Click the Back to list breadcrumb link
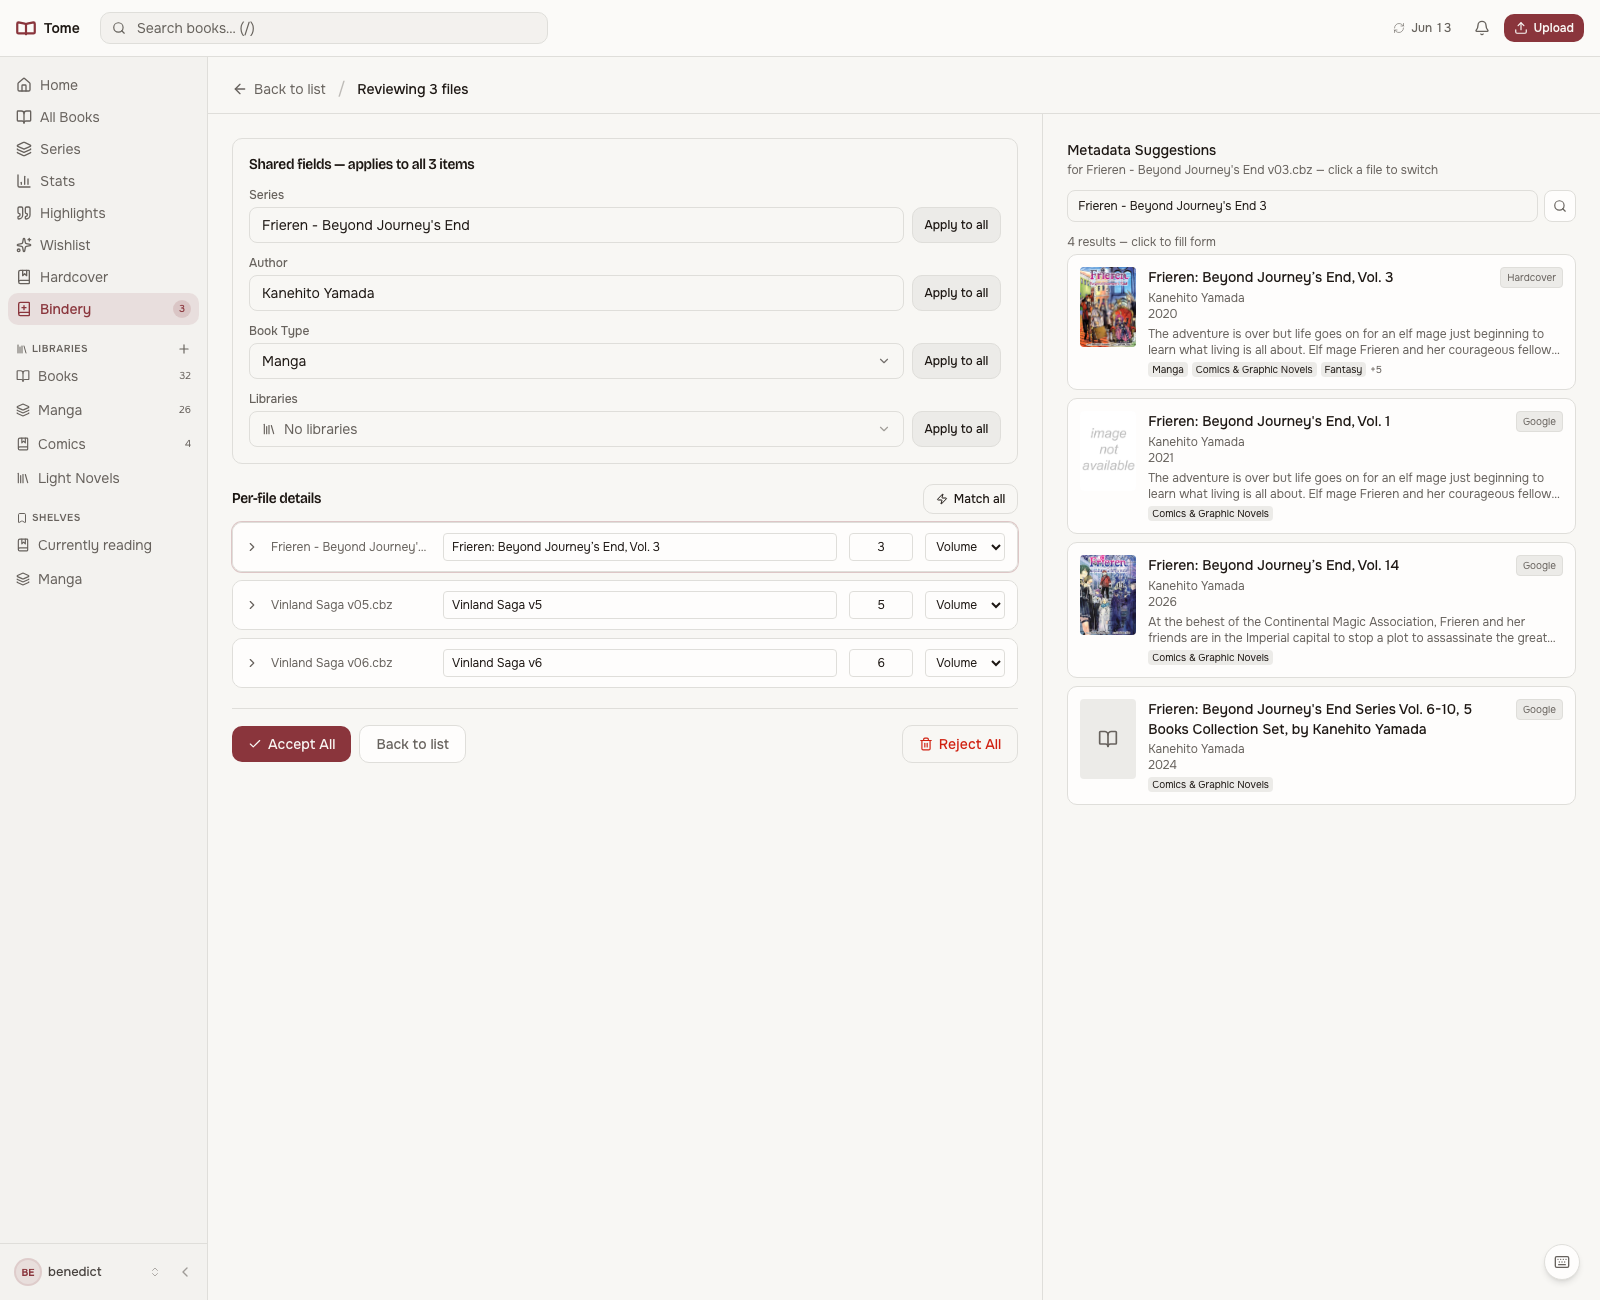Image resolution: width=1600 pixels, height=1300 pixels. [x=279, y=89]
